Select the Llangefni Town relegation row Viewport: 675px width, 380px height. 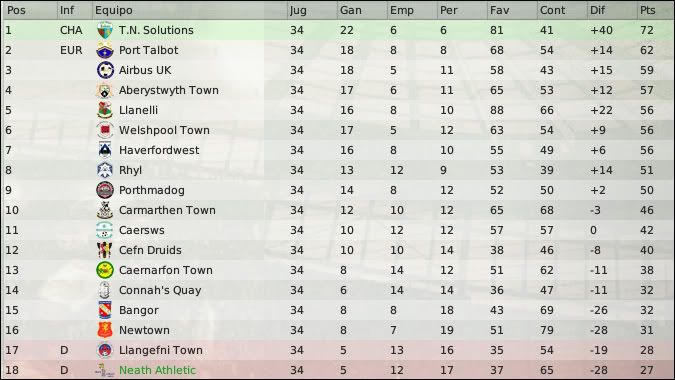click(x=338, y=350)
